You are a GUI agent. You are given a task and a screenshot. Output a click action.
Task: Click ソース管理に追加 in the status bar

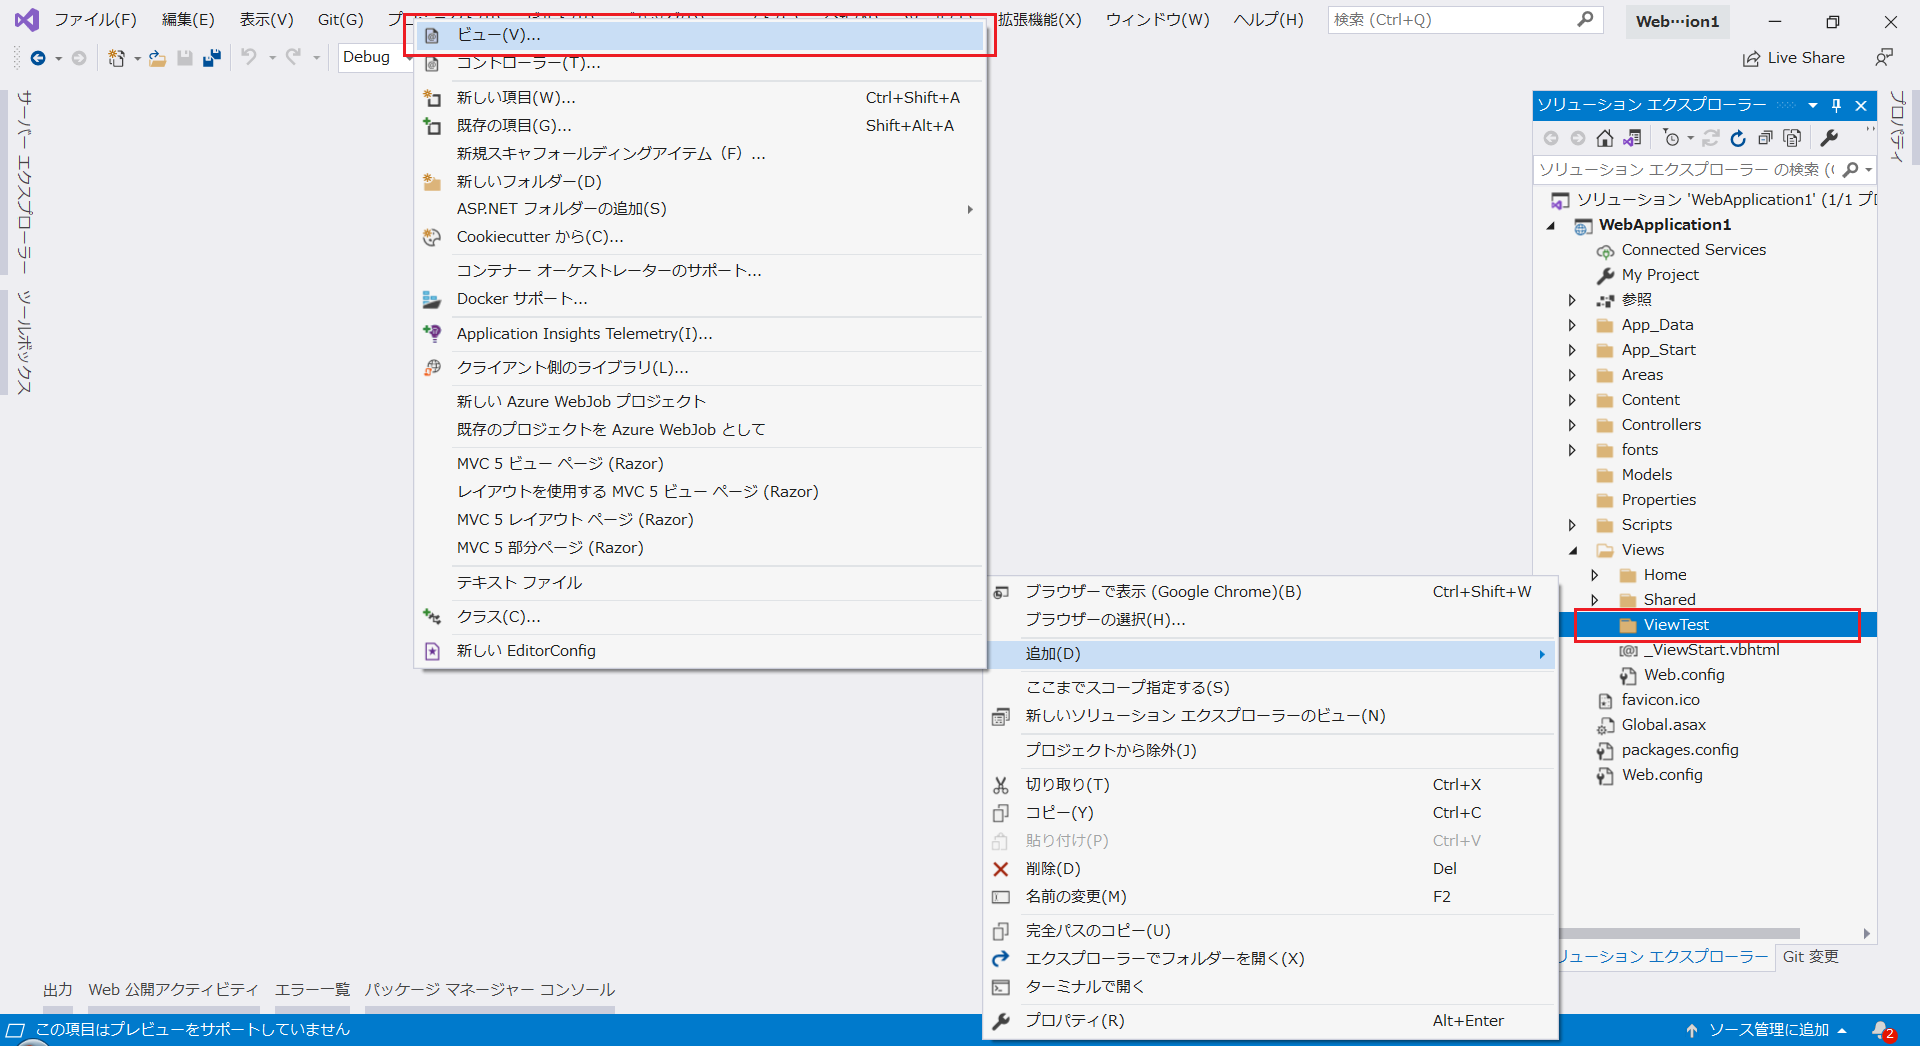coord(1769,1029)
